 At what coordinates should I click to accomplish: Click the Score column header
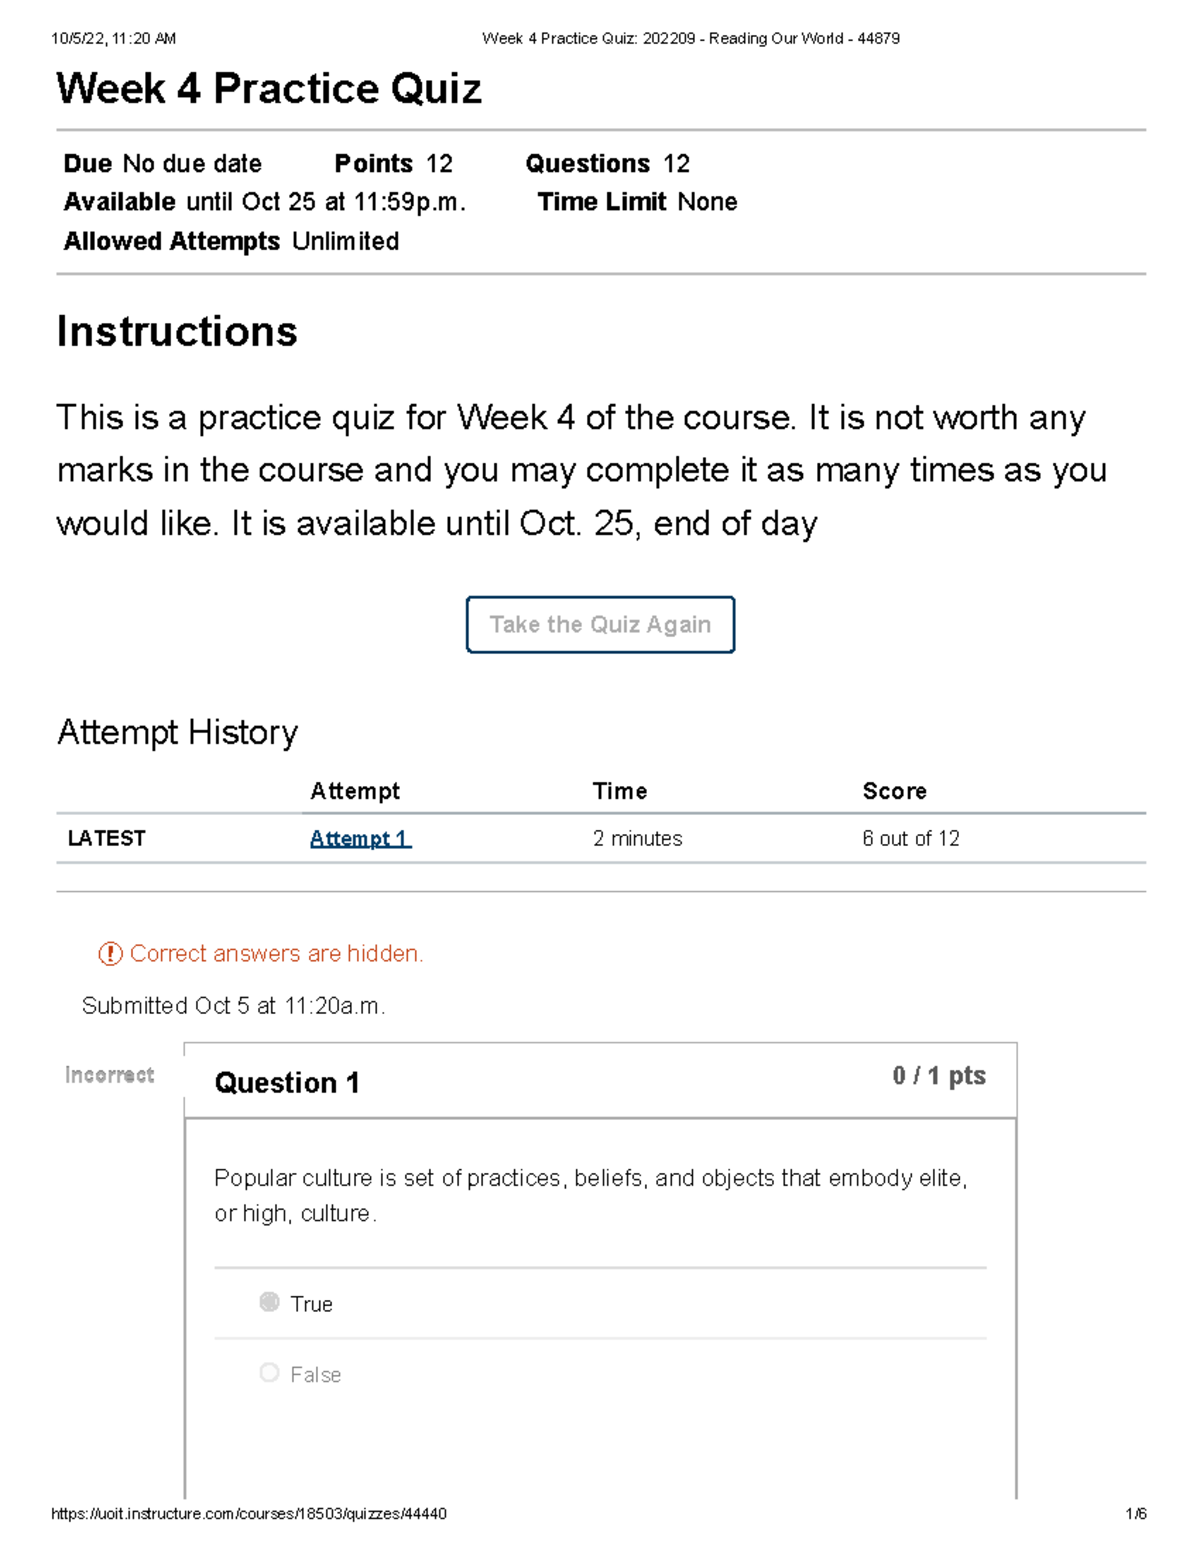[894, 791]
